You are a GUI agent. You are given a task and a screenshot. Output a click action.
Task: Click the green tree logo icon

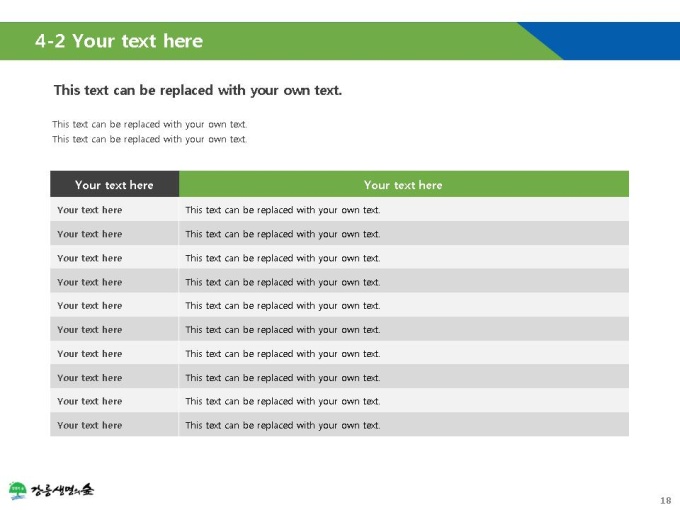pos(17,490)
